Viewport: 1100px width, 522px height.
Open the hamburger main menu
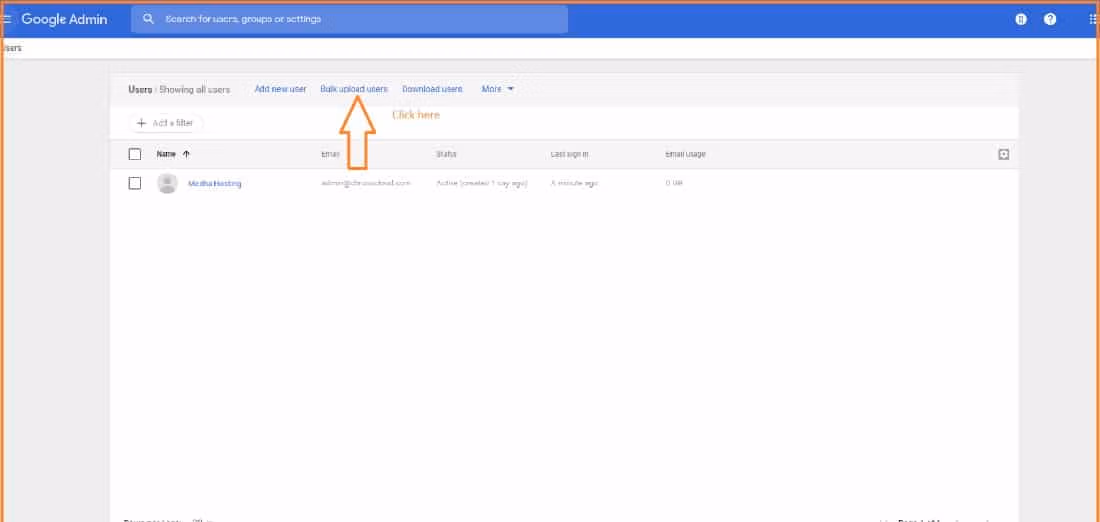pos(7,19)
